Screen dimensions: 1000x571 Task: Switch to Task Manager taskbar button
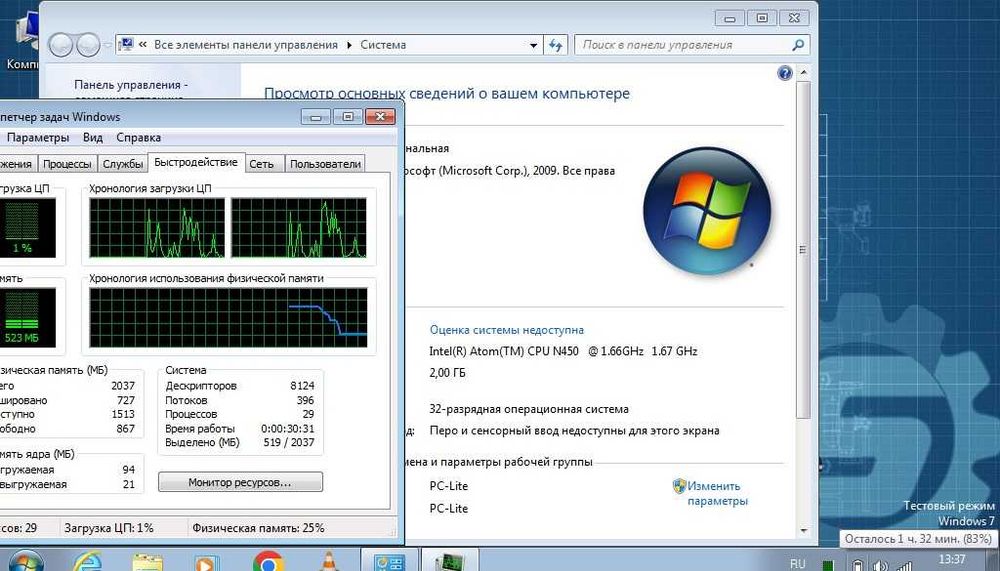coord(449,562)
